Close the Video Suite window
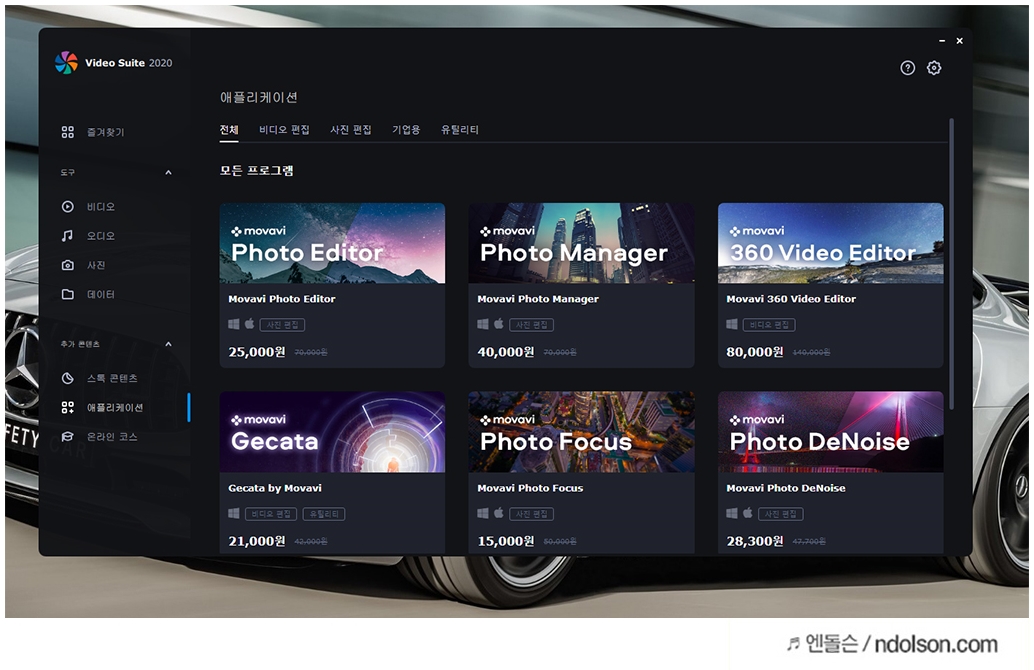This screenshot has width=1034, height=670. pos(959,41)
